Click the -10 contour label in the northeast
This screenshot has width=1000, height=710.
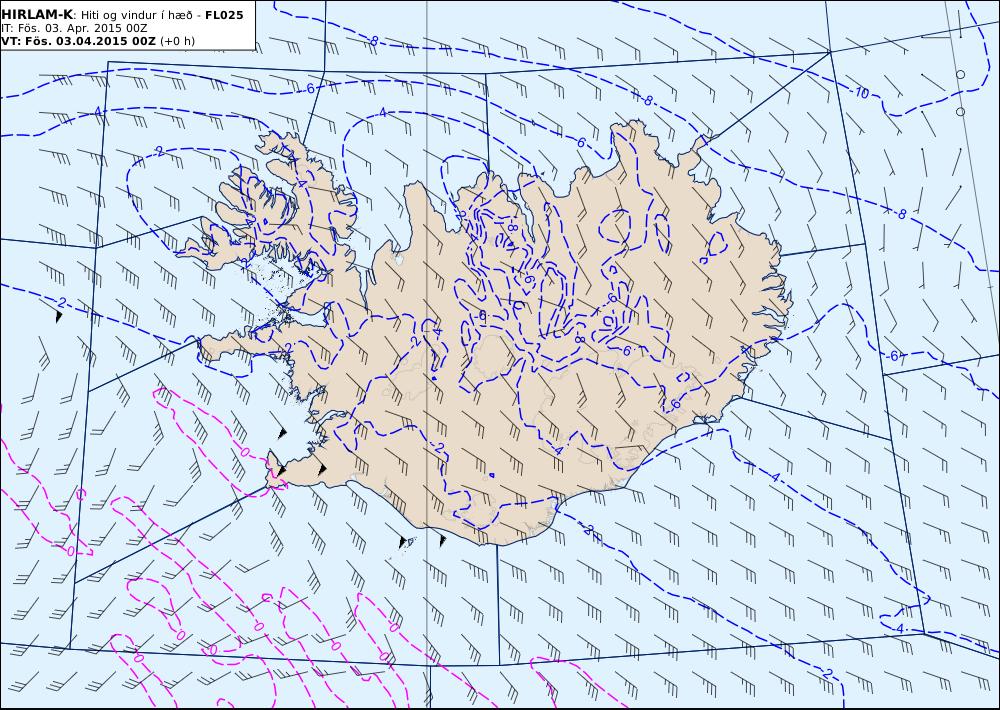coord(860,93)
